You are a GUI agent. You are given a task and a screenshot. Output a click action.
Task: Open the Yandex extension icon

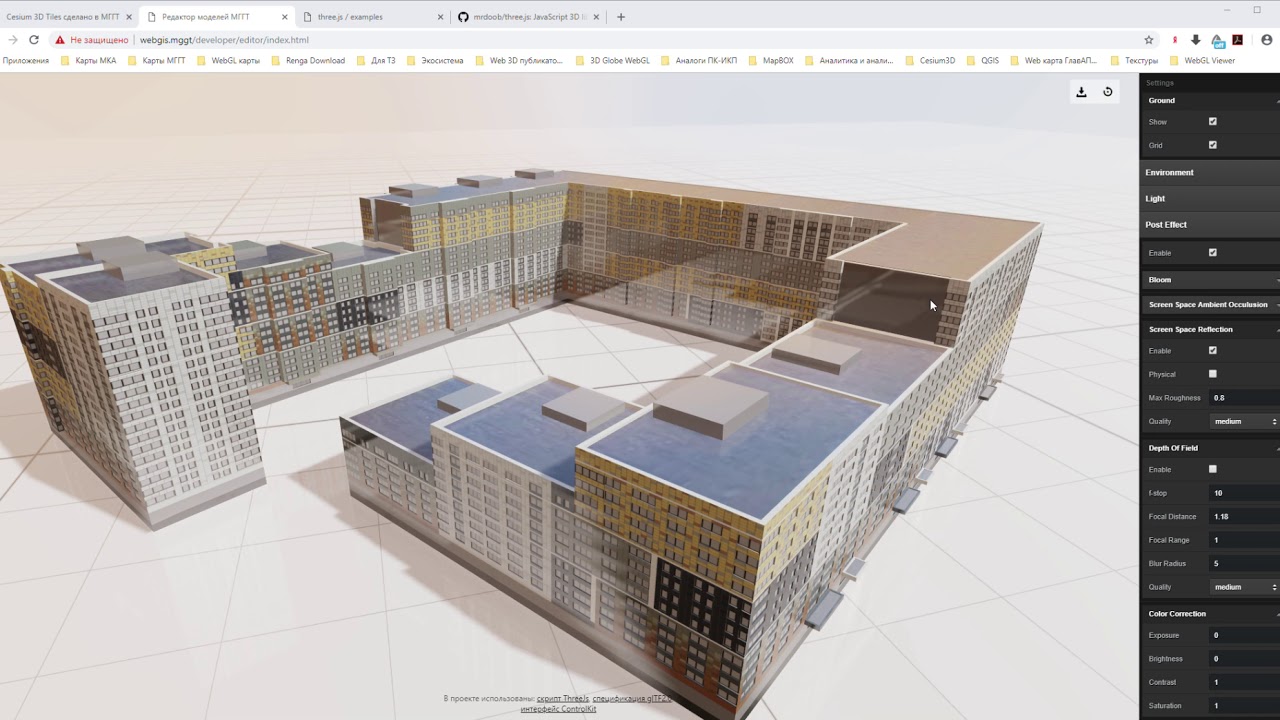(1174, 40)
